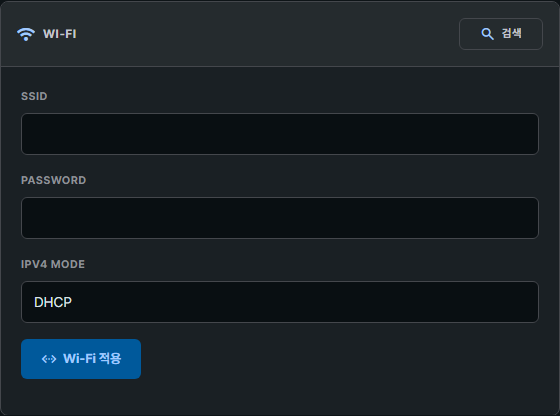
Task: Open the 검색 network search button
Action: click(501, 34)
